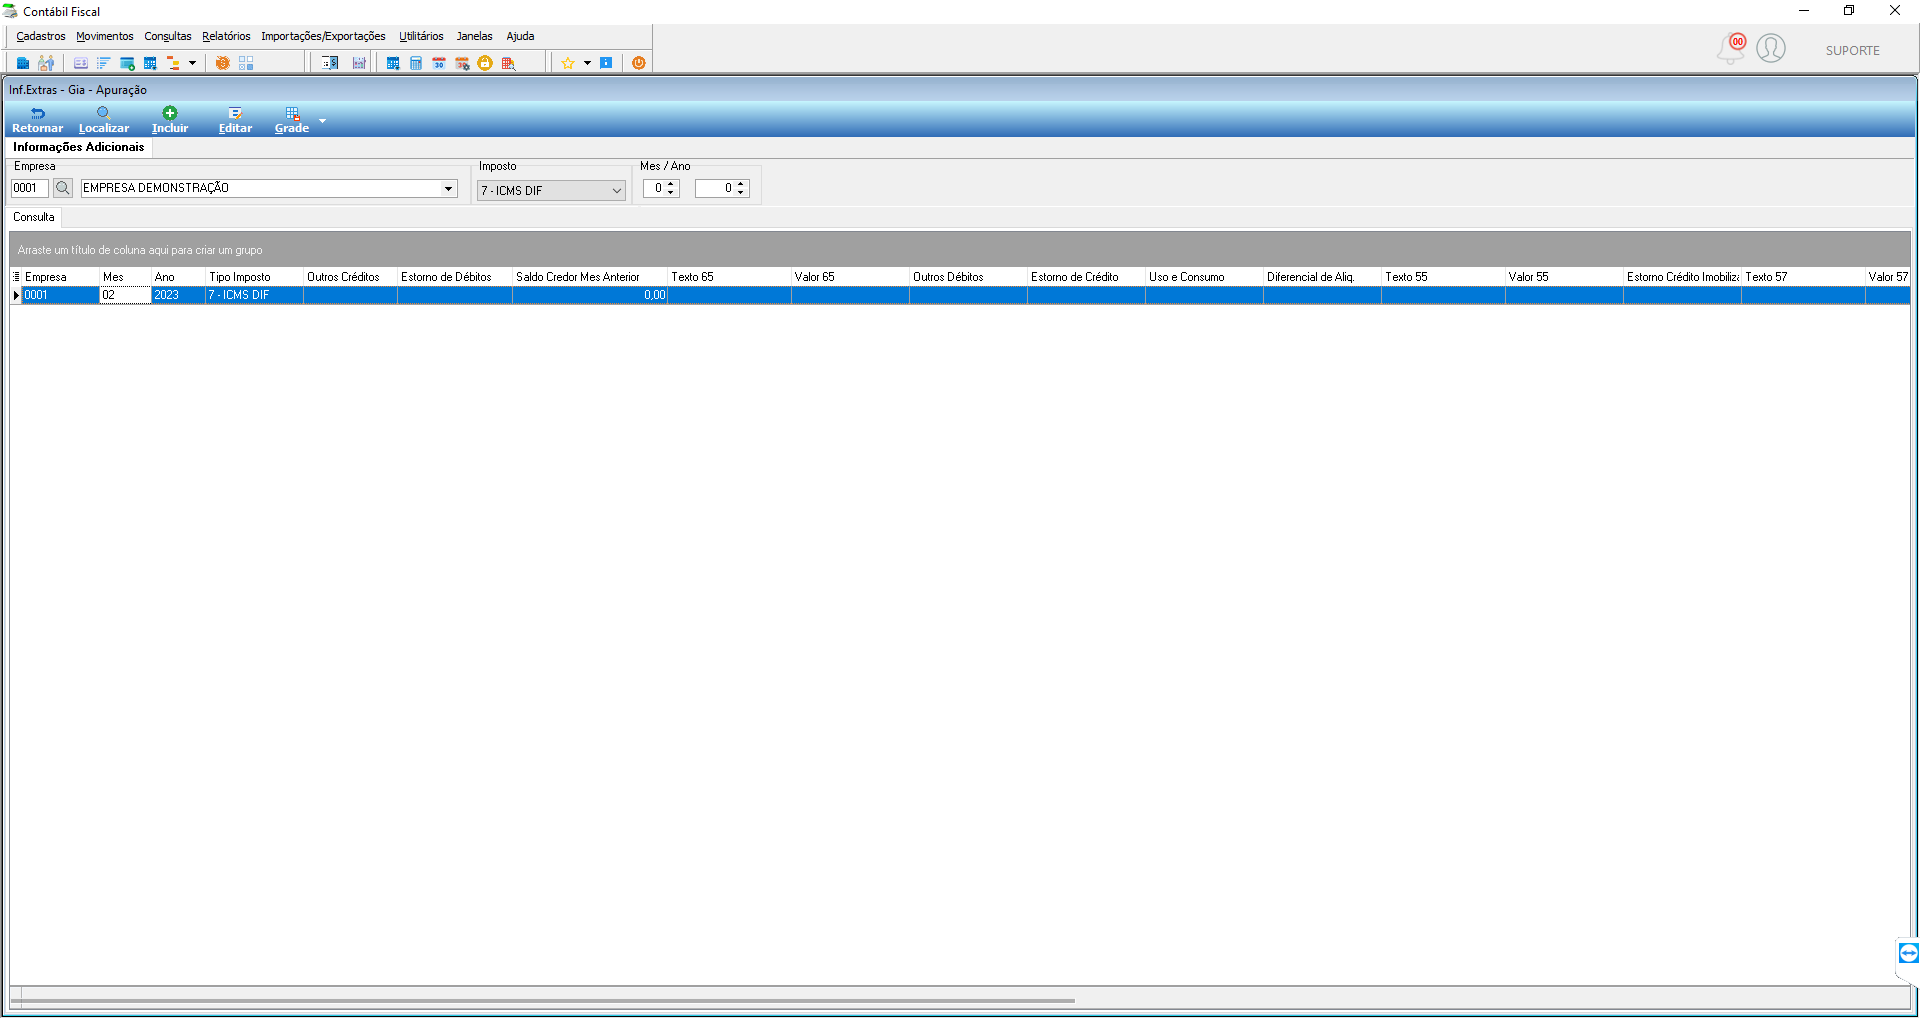The width and height of the screenshot is (1920, 1018).
Task: Click the Empresa search magnifier button
Action: pos(63,188)
